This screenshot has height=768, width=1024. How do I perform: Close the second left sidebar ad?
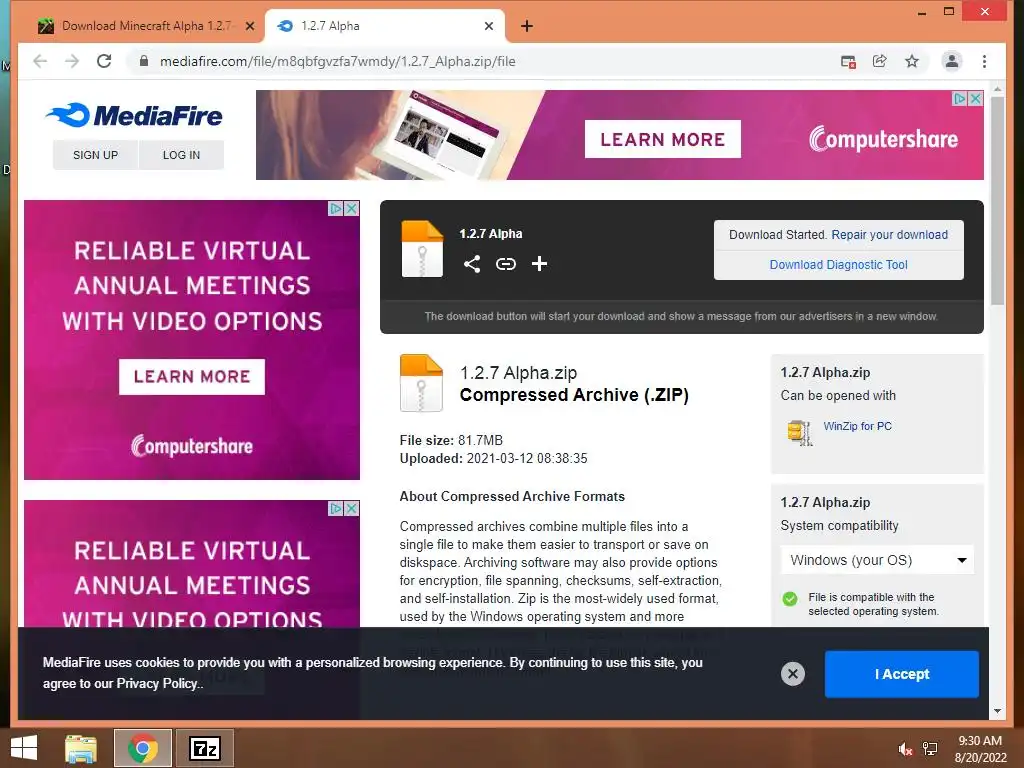point(351,508)
